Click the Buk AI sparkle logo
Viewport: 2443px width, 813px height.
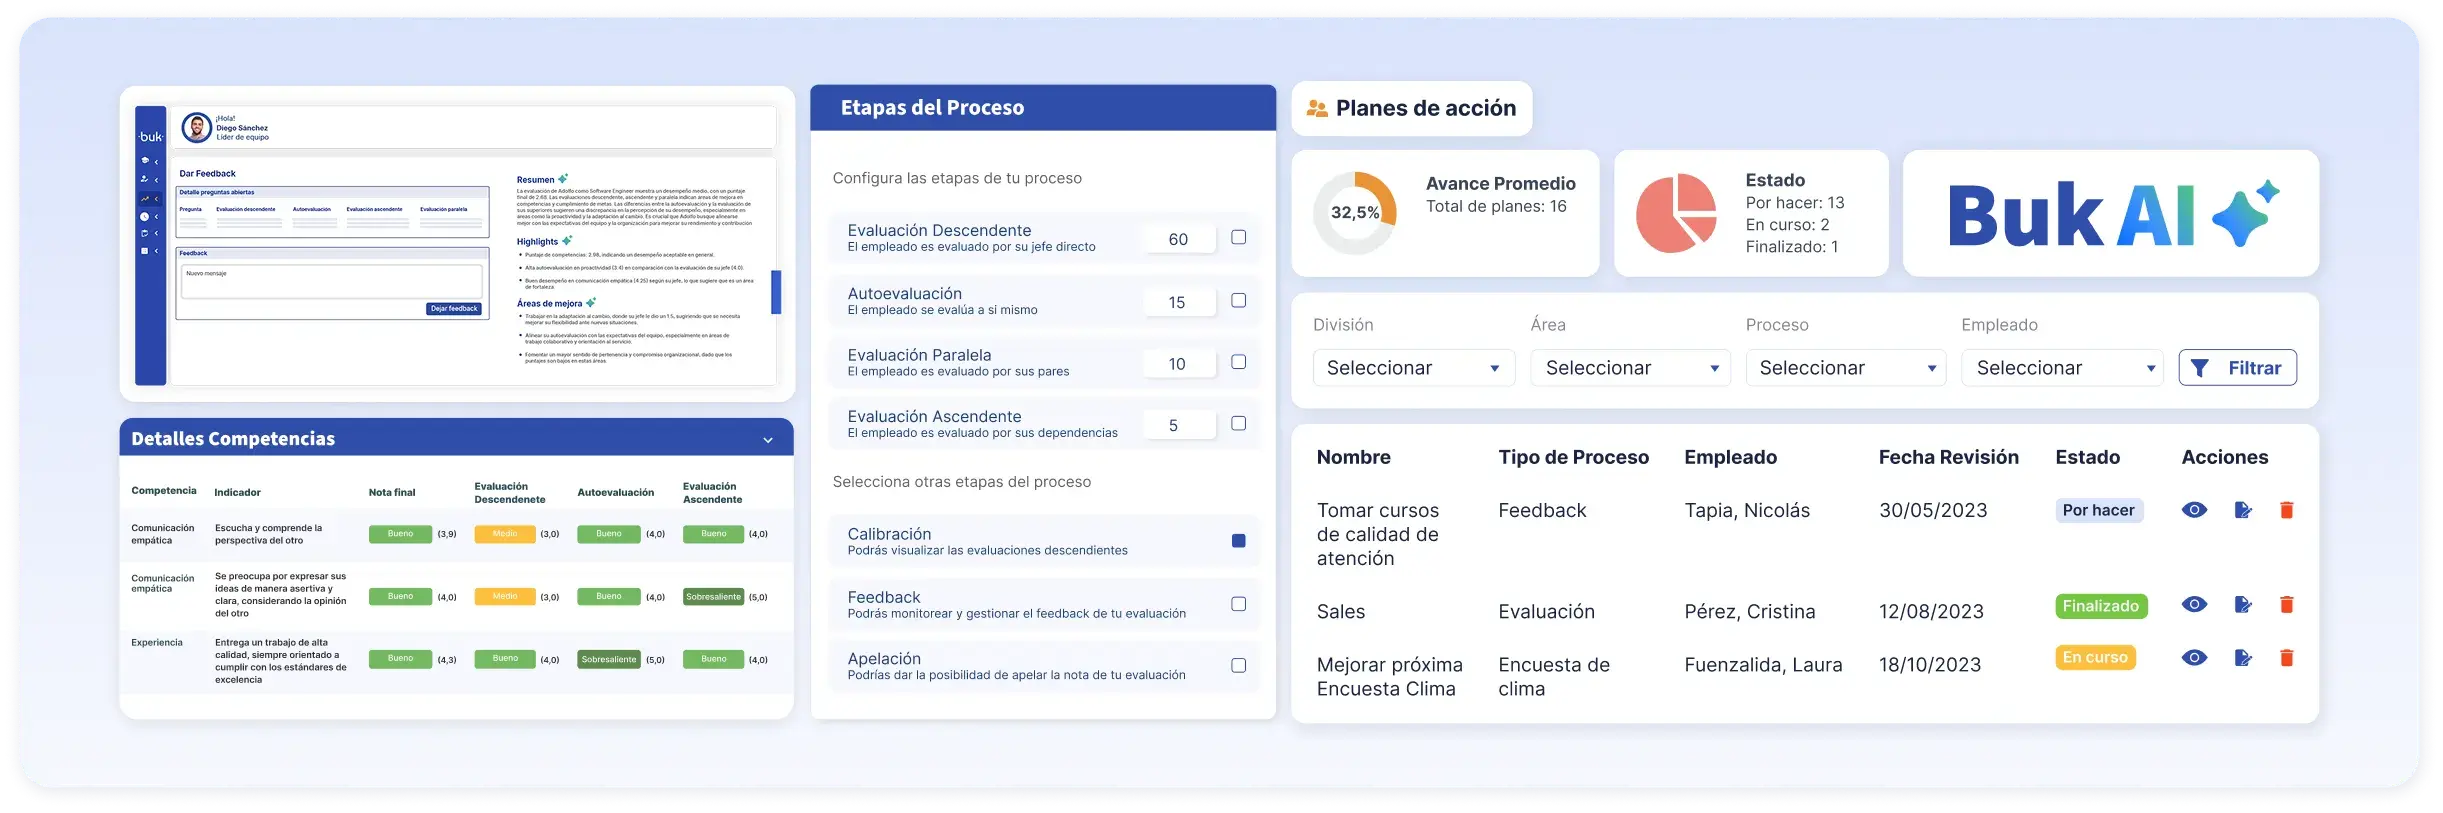click(2246, 213)
